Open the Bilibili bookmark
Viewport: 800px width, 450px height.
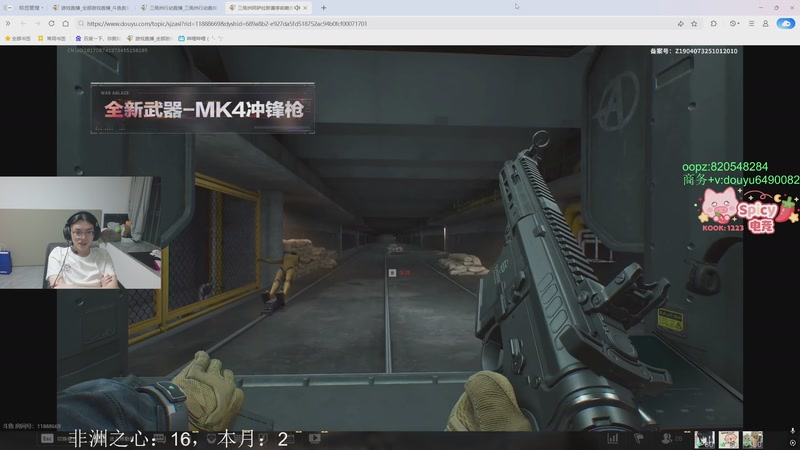(x=200, y=38)
